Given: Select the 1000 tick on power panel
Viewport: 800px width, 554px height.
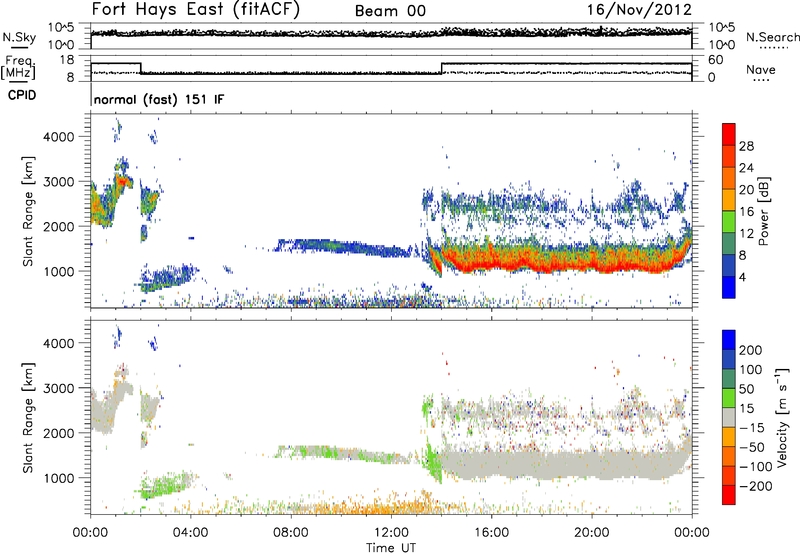Looking at the screenshot, I should click(x=58, y=271).
